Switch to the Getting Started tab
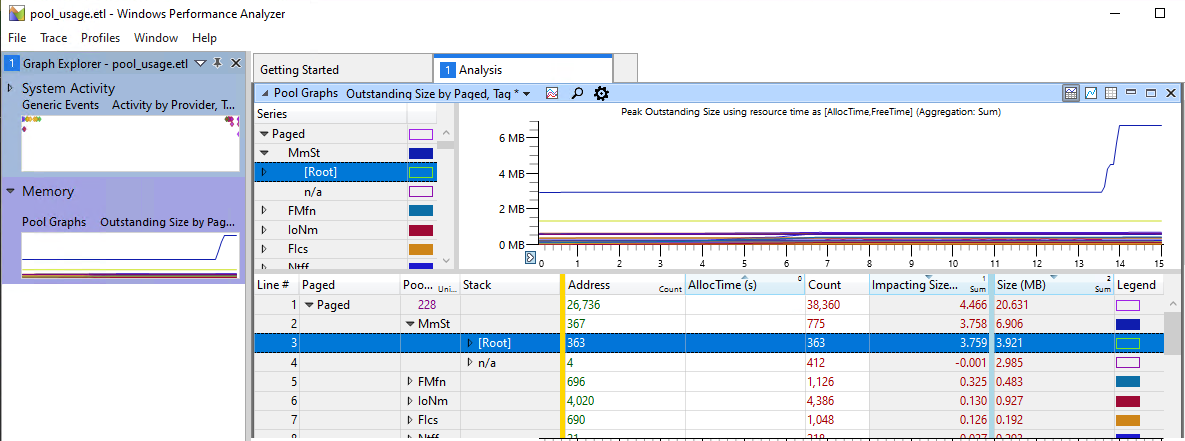This screenshot has width=1185, height=441. pos(343,69)
